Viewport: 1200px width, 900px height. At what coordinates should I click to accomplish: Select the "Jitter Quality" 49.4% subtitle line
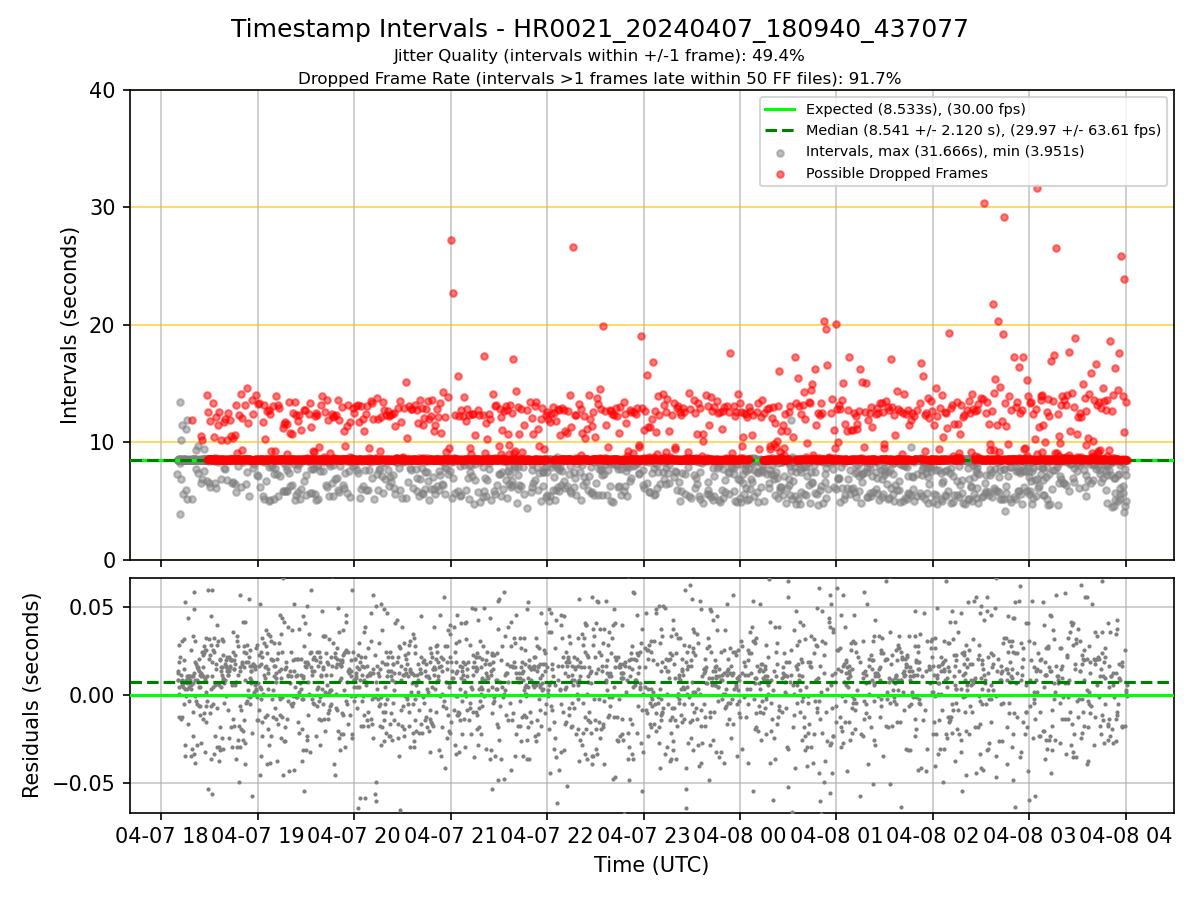pyautogui.click(x=599, y=56)
